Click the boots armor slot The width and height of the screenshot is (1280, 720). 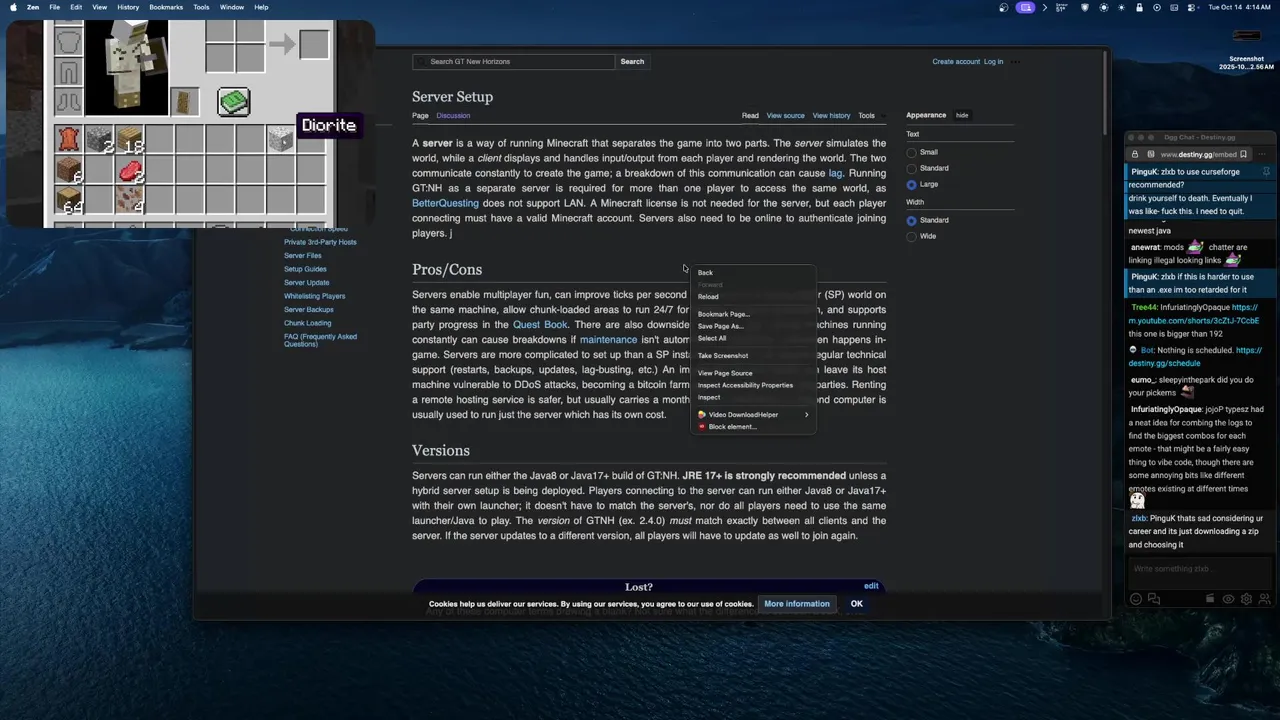click(68, 102)
